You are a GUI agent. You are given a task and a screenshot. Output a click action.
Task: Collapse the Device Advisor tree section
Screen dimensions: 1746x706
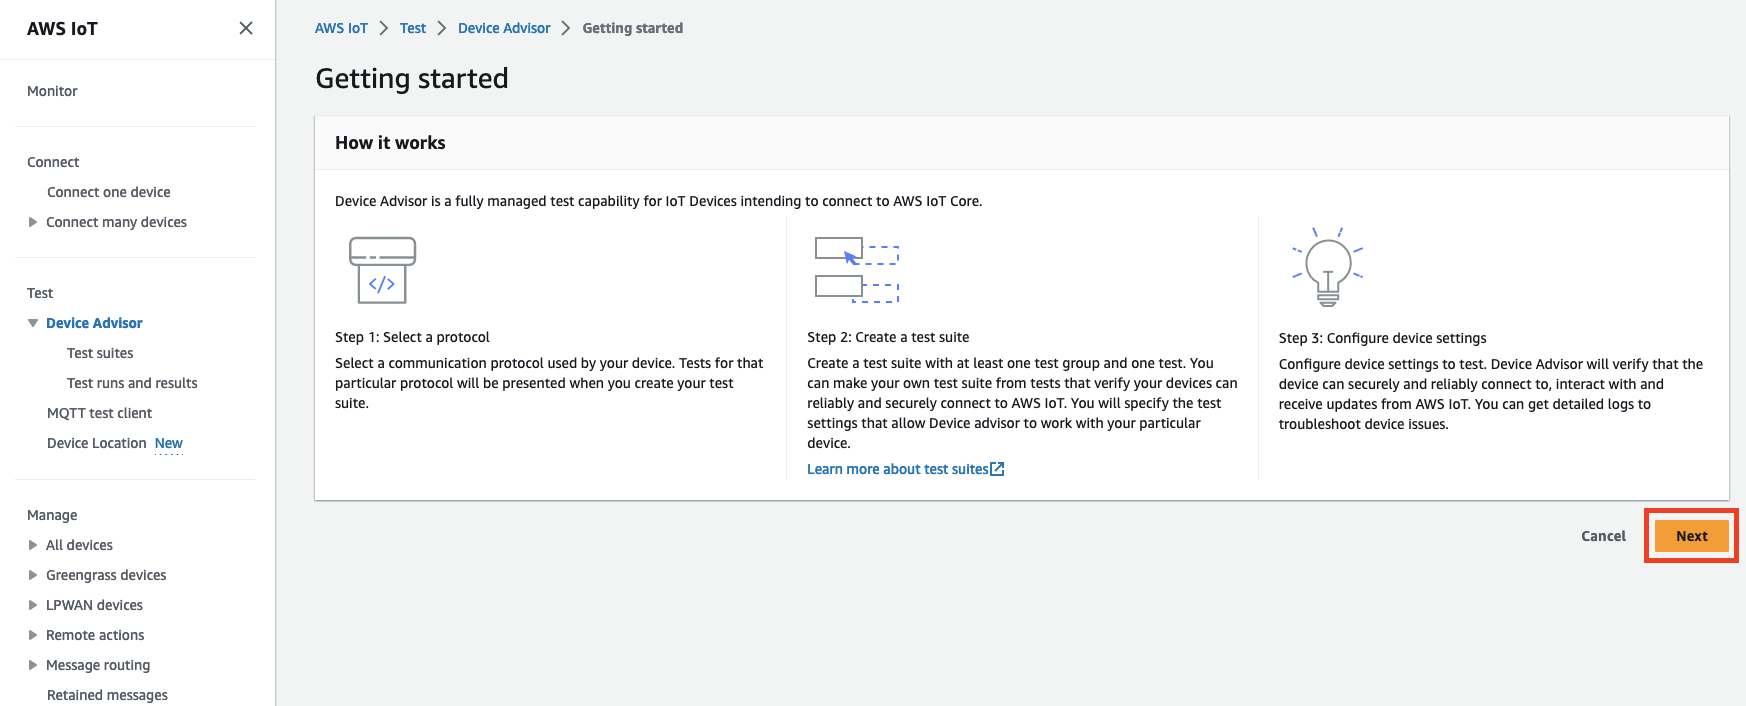(33, 323)
